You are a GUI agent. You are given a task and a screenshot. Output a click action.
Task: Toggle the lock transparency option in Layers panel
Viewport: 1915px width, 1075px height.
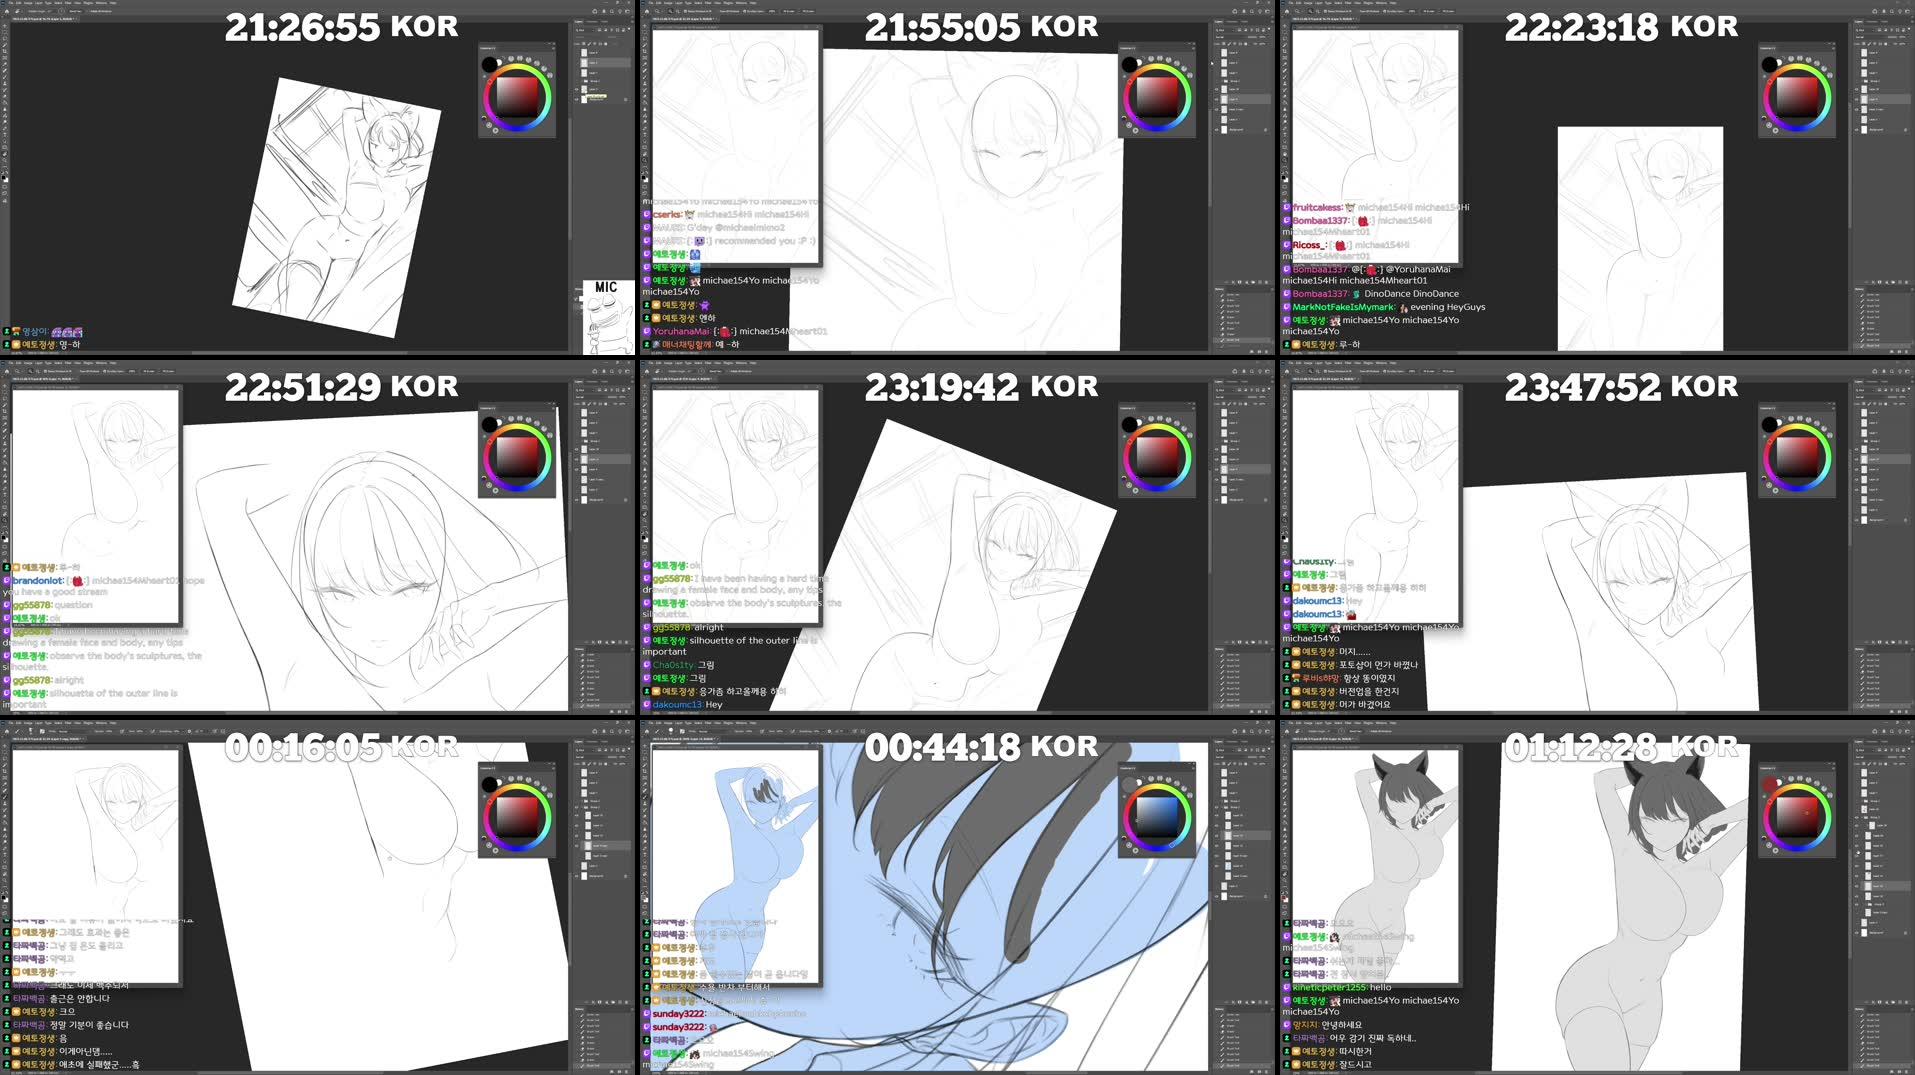[584, 43]
